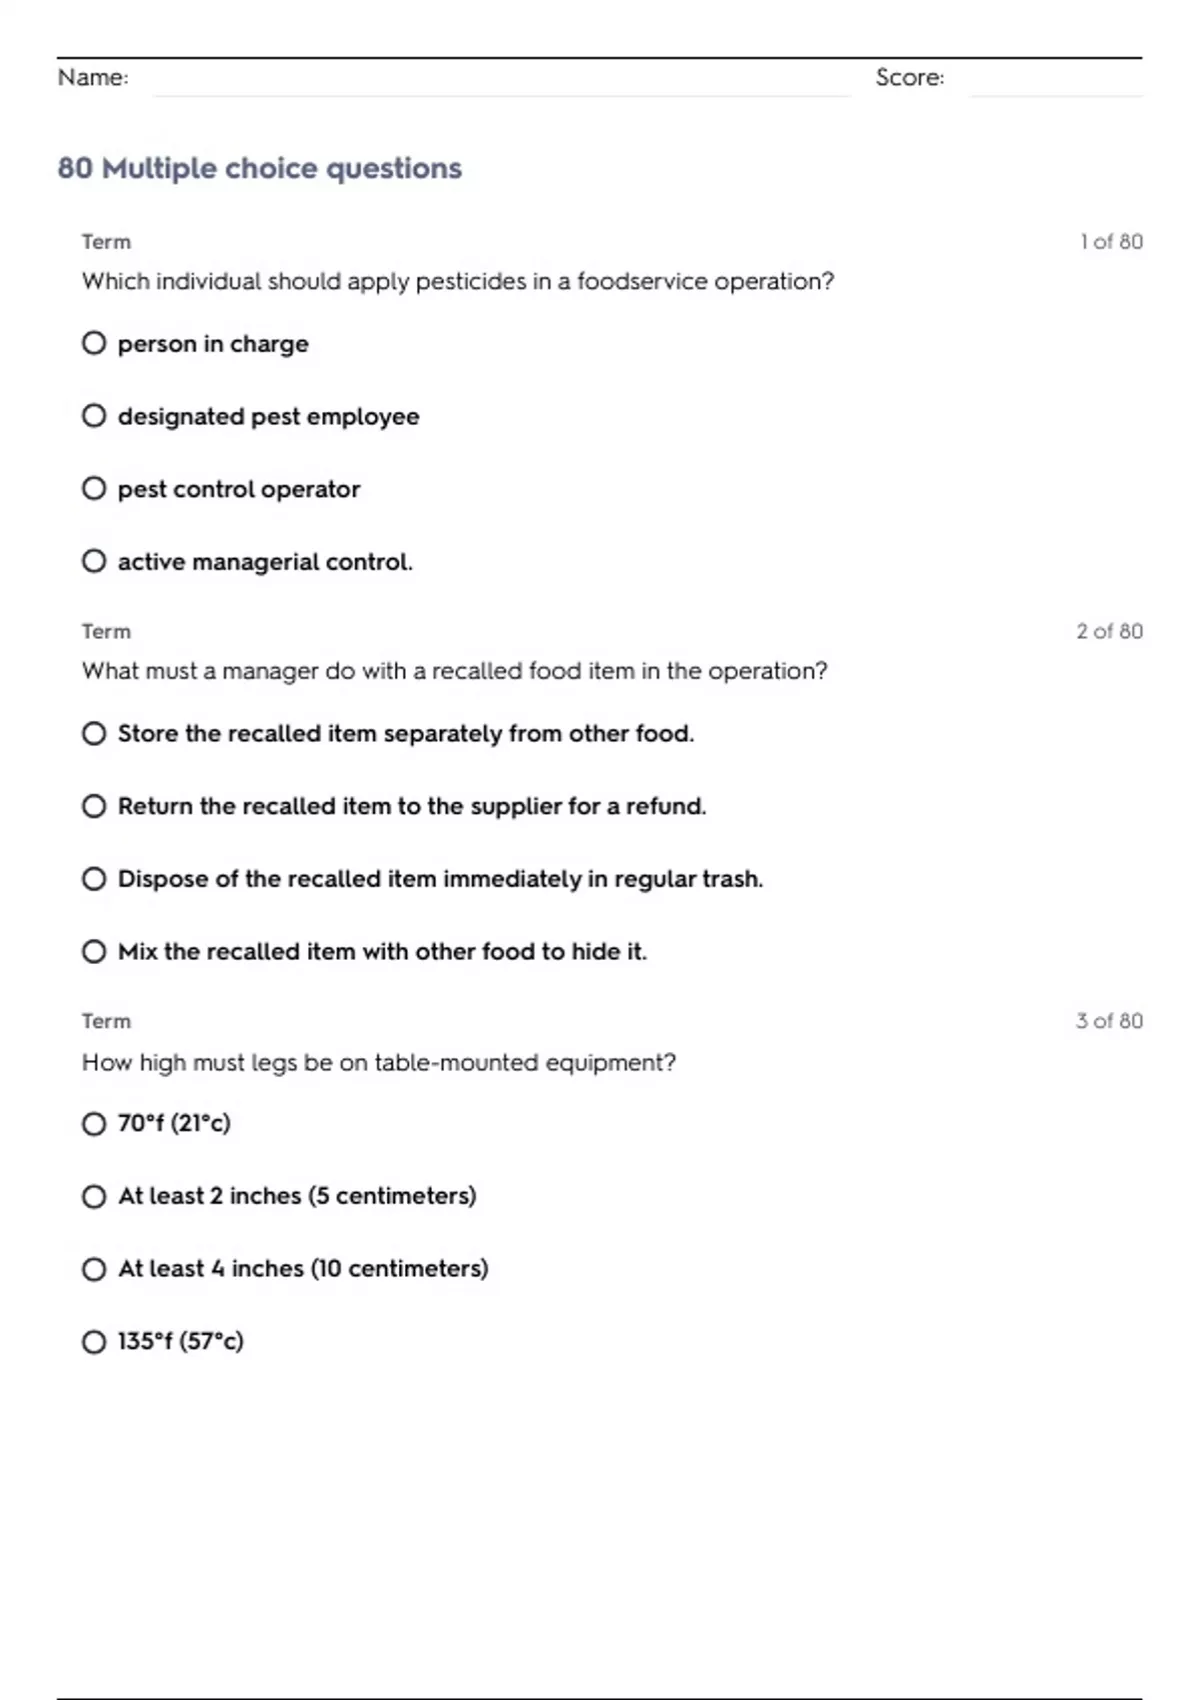Viewport: 1200px width, 1700px height.
Task: Click the Name input line
Action: (x=501, y=80)
